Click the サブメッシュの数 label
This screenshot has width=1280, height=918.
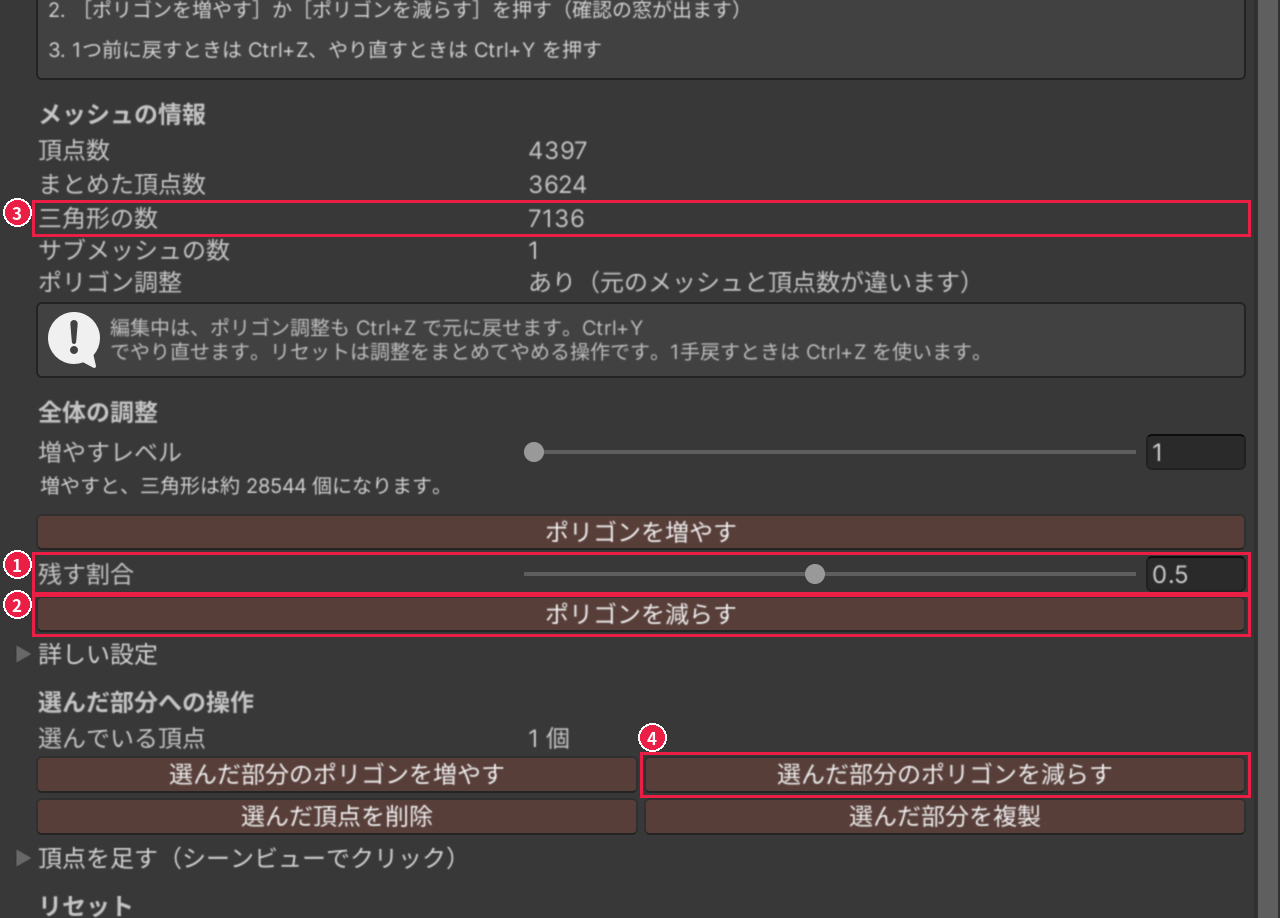click(x=134, y=250)
